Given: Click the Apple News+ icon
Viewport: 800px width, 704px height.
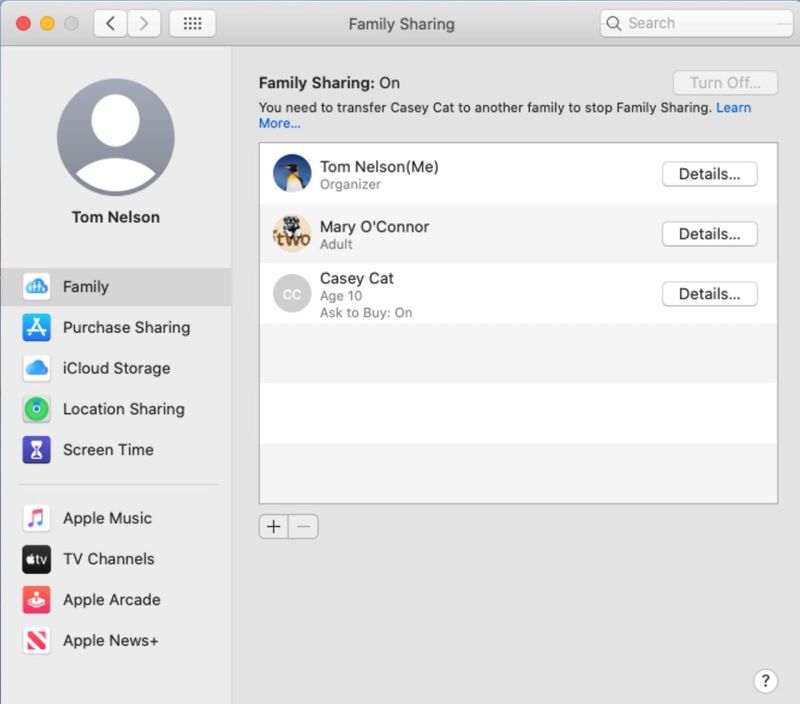Looking at the screenshot, I should (36, 641).
